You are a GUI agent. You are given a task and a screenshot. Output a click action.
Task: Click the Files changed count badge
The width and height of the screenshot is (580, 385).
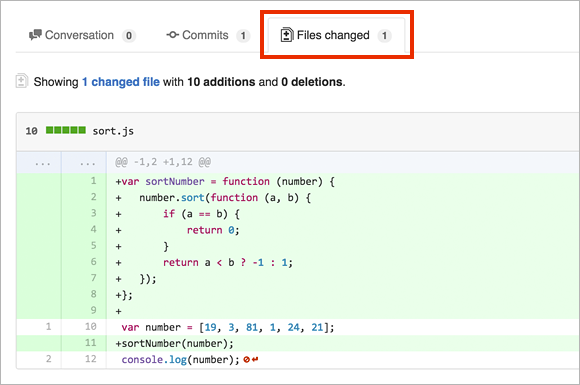(384, 36)
